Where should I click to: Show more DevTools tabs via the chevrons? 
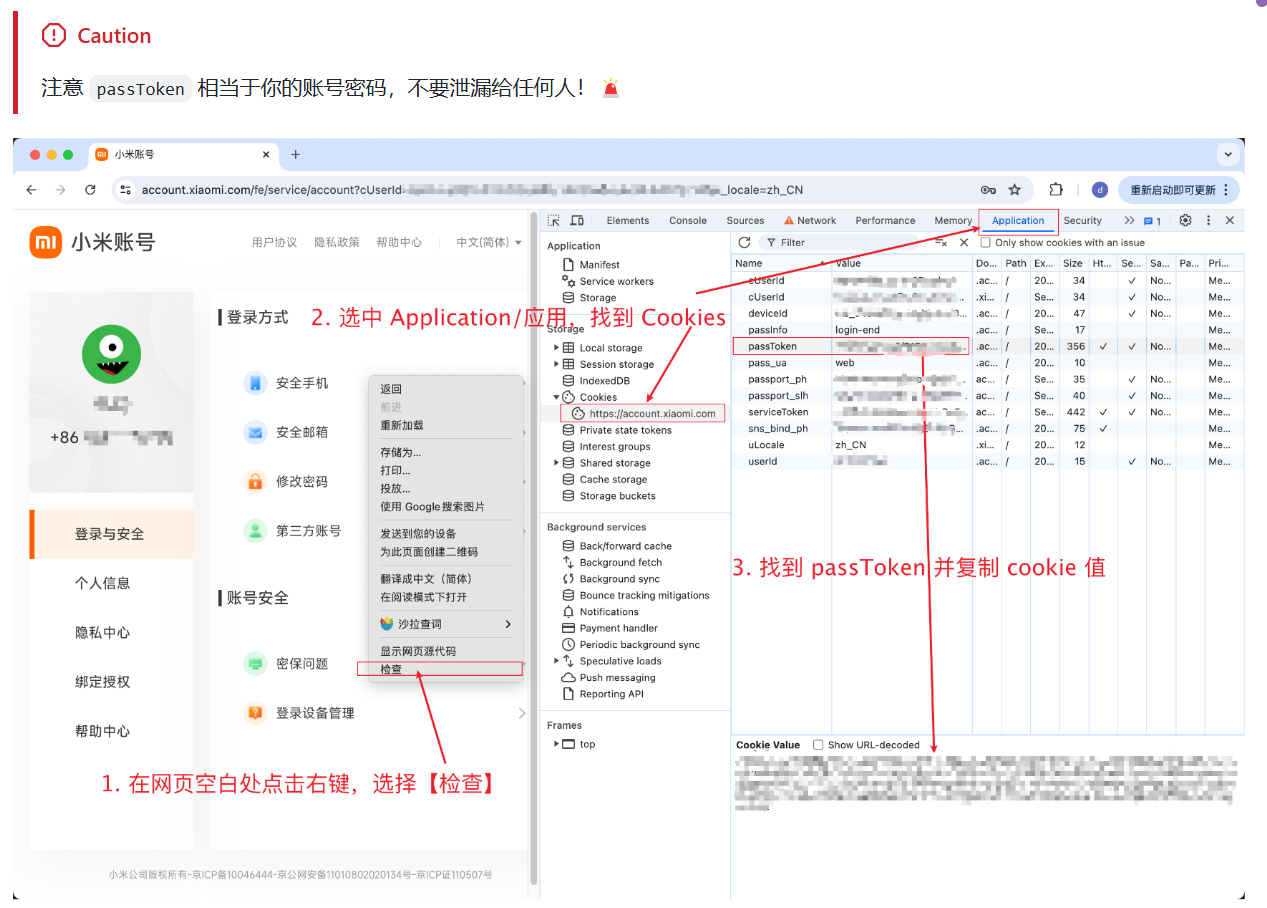(x=1129, y=221)
